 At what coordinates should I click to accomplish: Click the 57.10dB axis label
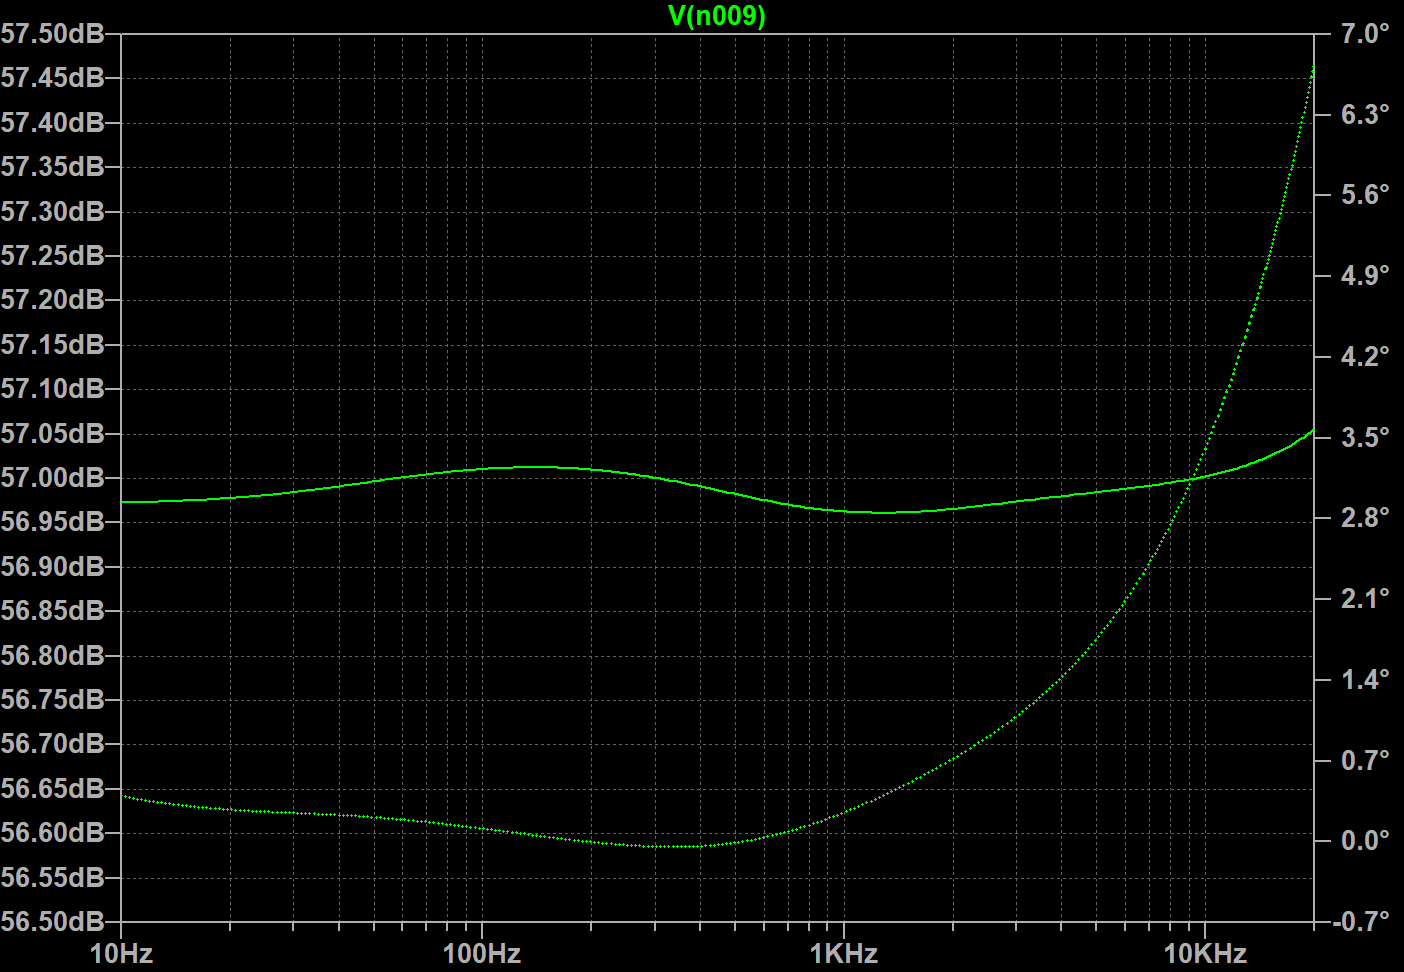point(52,389)
